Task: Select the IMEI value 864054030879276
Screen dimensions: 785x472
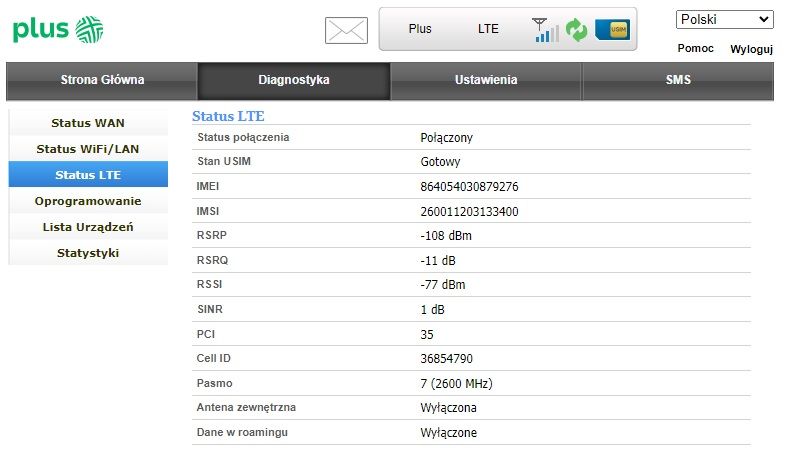Action: [x=469, y=187]
